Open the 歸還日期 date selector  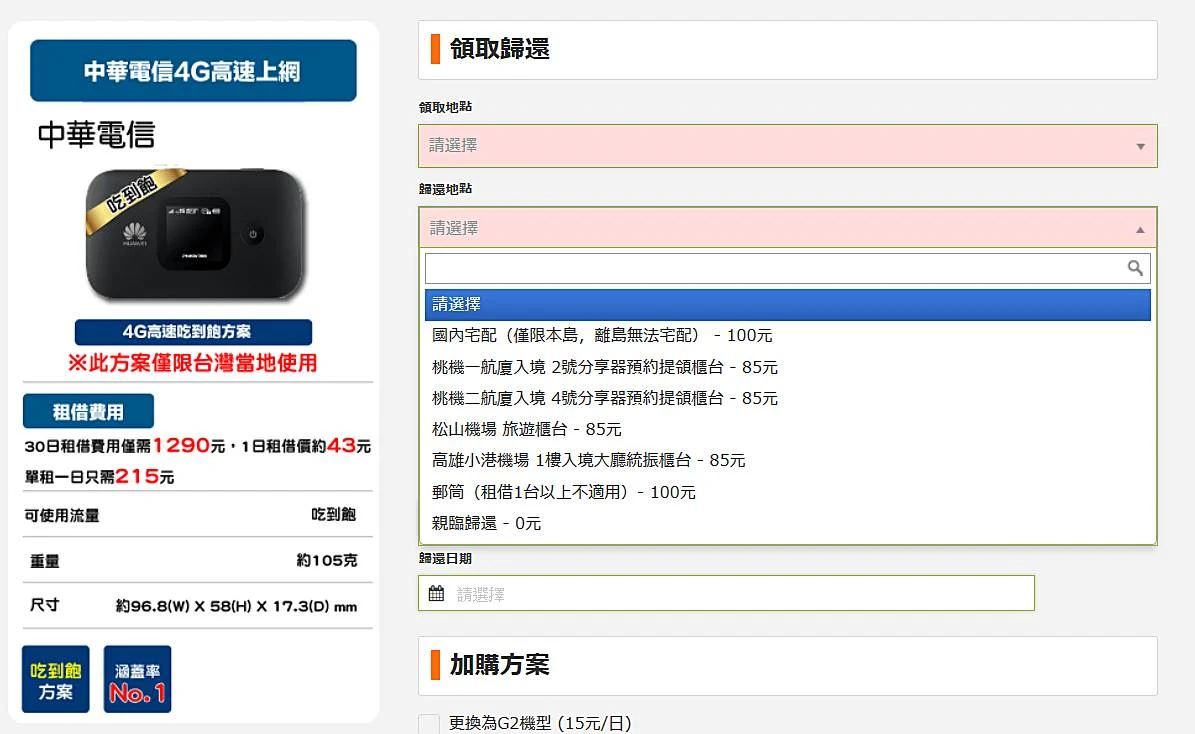725,592
